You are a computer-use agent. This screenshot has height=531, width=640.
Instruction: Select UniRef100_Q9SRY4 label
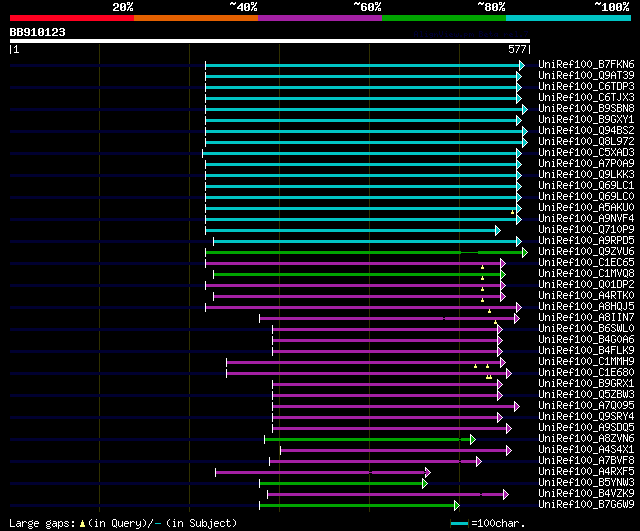click(x=586, y=417)
